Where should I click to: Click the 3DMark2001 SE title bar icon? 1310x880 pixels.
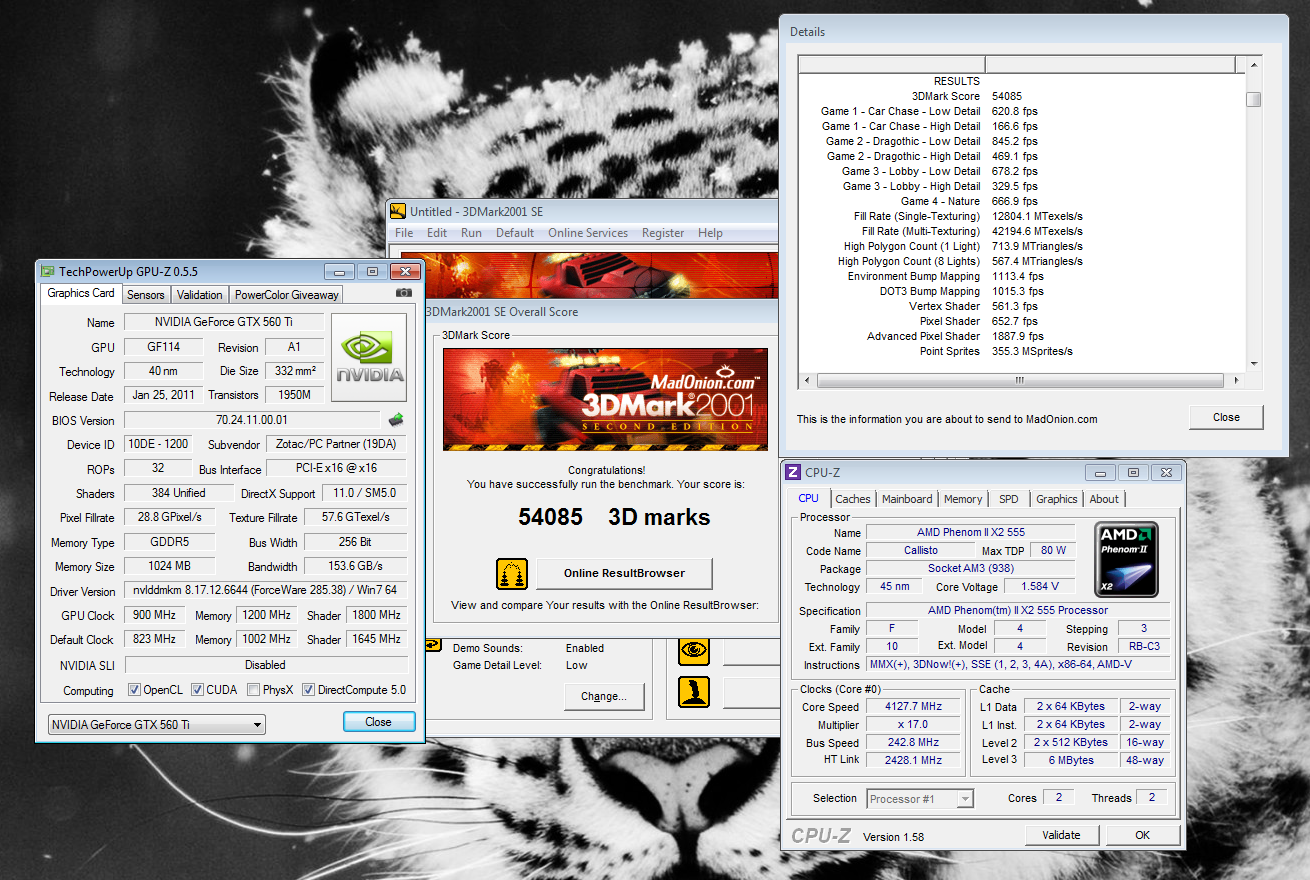[x=398, y=211]
